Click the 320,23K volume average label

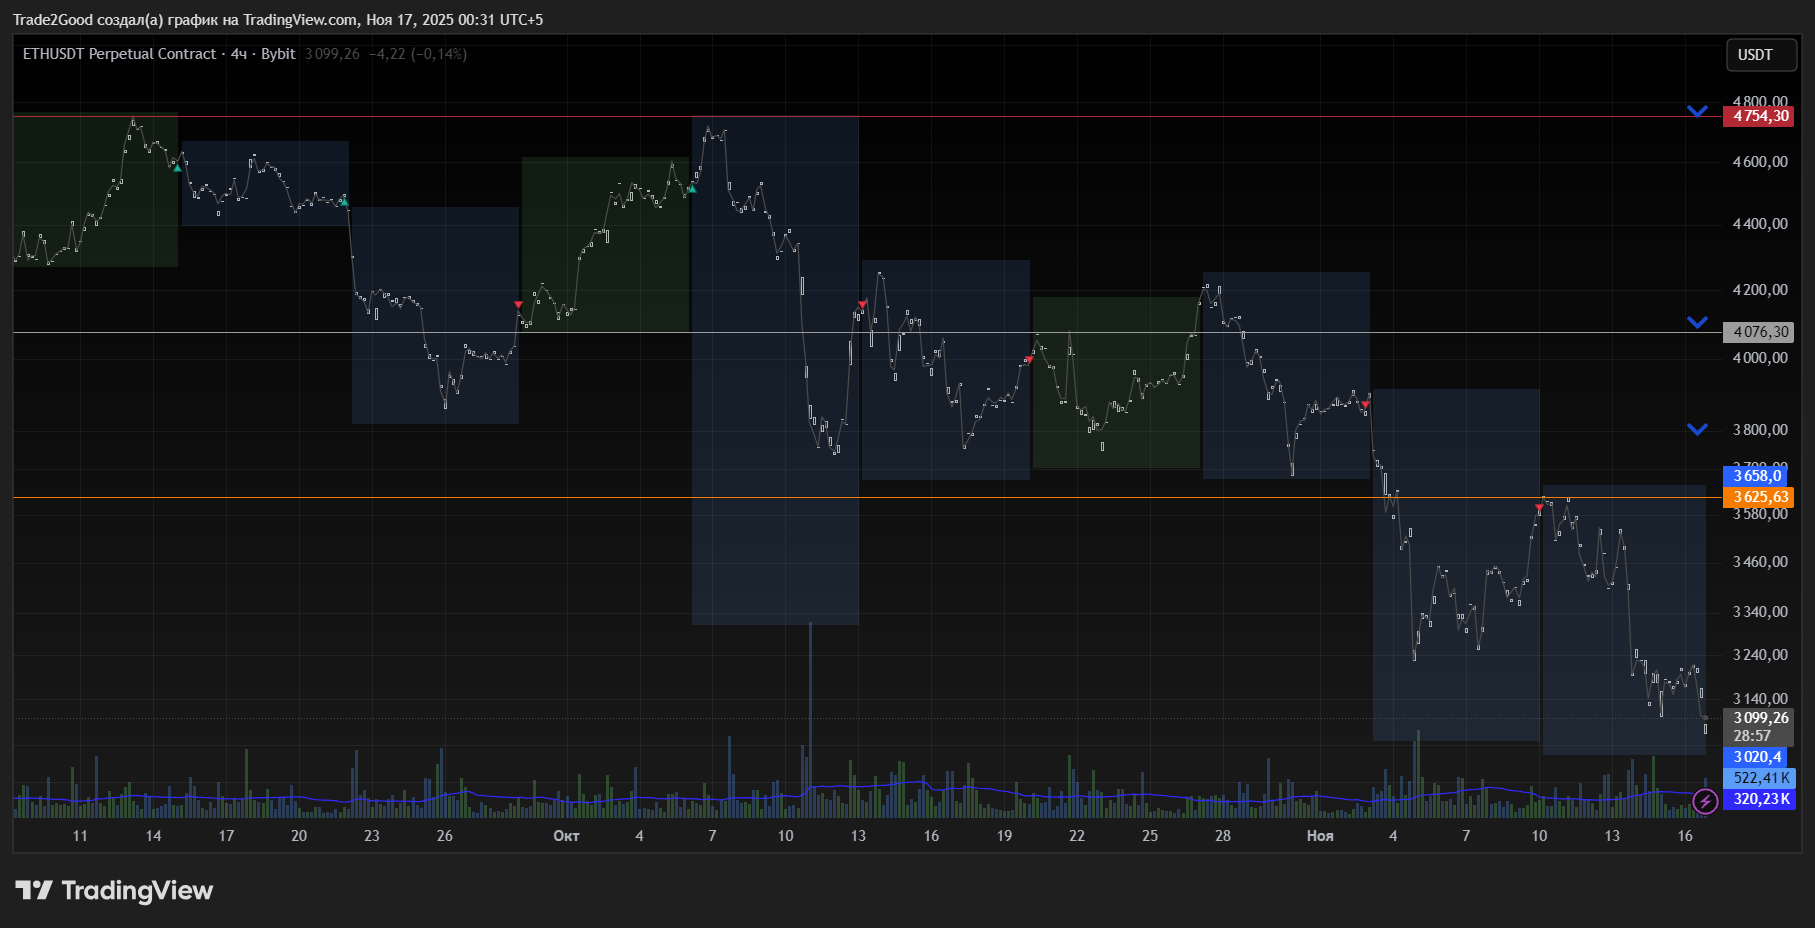point(1759,799)
